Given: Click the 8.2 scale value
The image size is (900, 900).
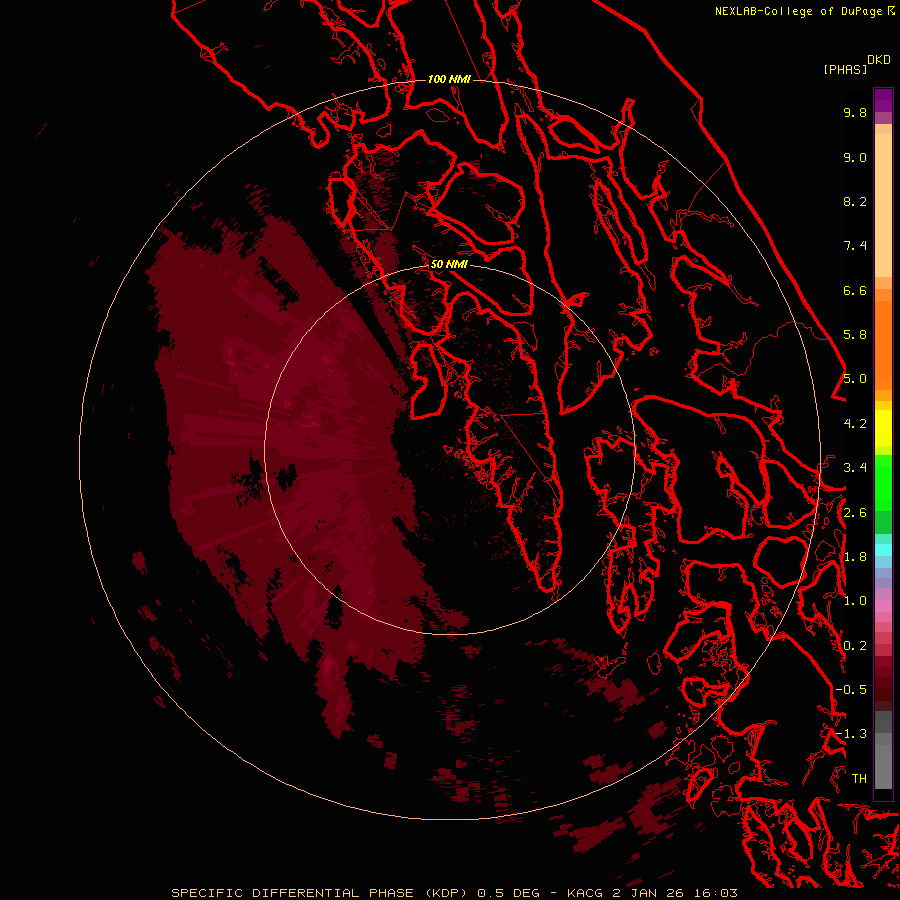Looking at the screenshot, I should 855,201.
